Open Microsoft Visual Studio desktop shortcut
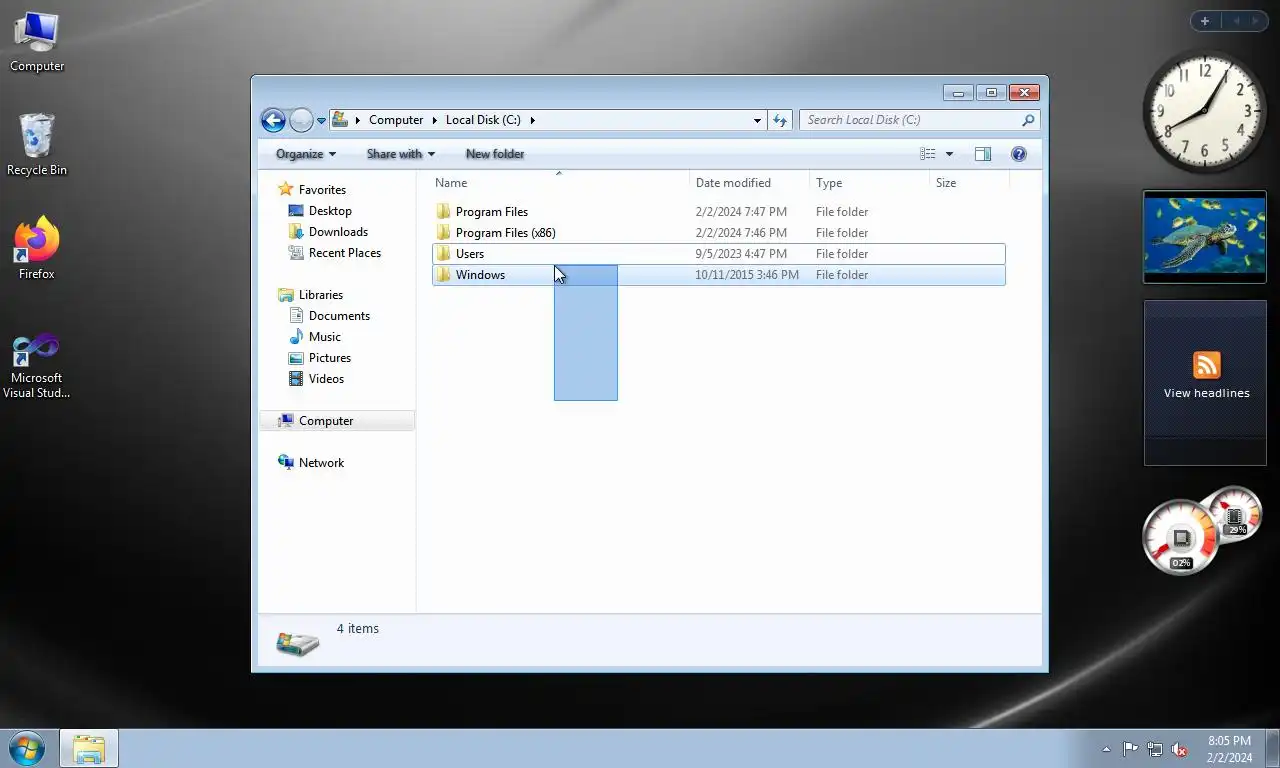 37,366
